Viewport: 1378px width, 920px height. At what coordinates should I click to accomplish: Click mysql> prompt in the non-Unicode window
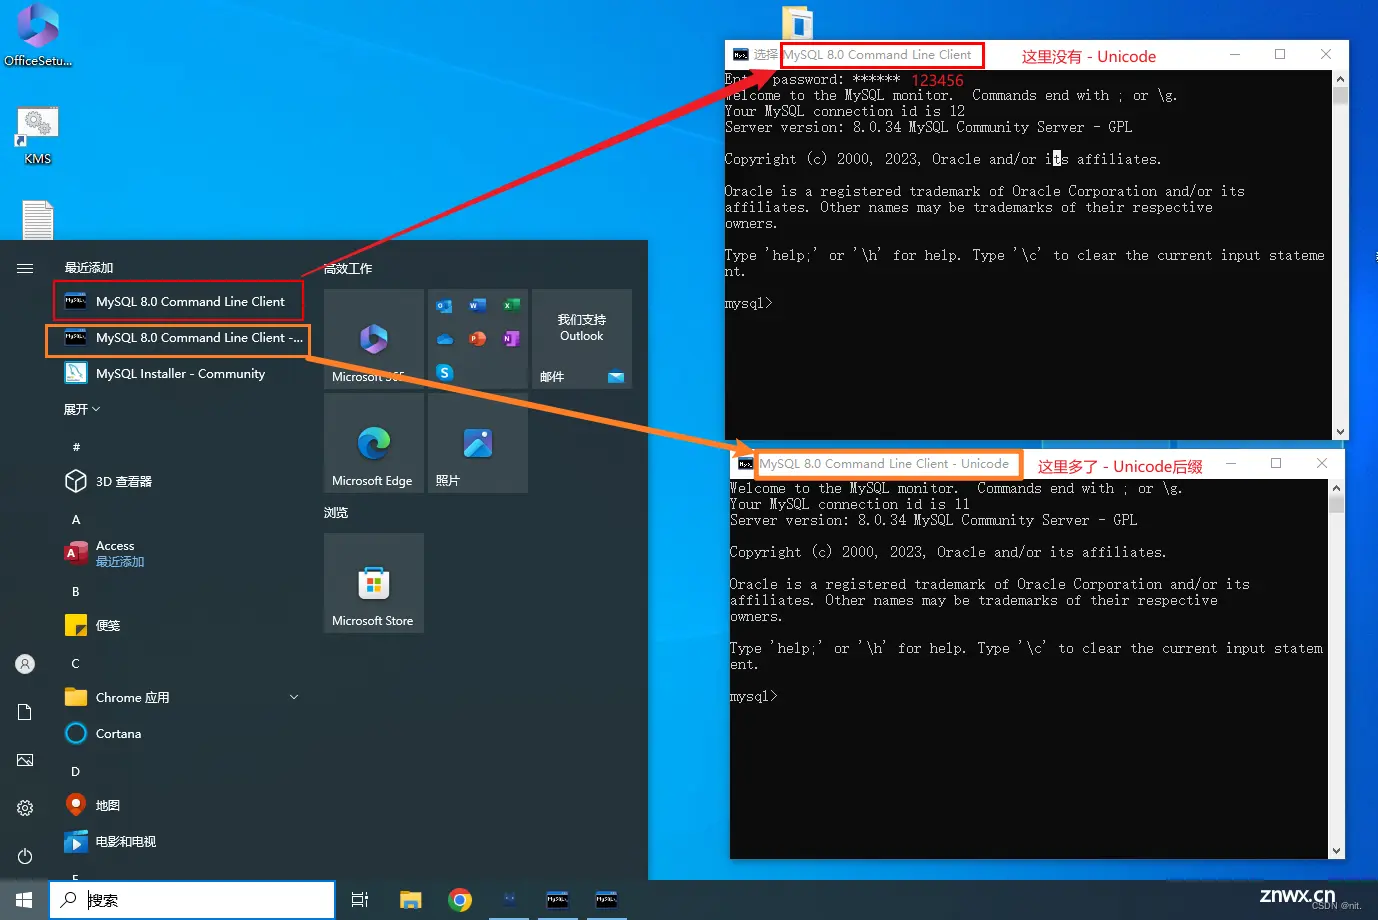748,304
